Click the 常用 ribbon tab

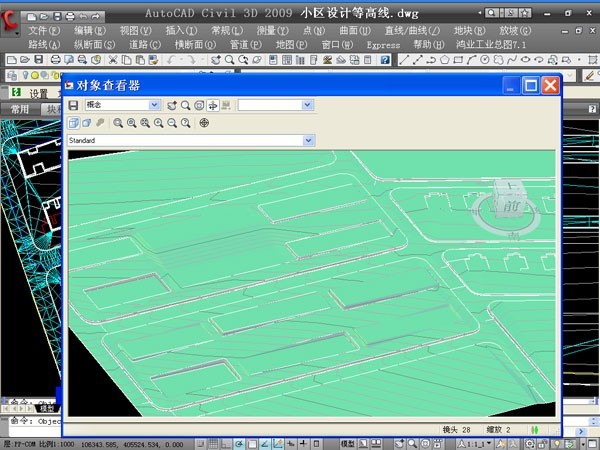click(17, 109)
